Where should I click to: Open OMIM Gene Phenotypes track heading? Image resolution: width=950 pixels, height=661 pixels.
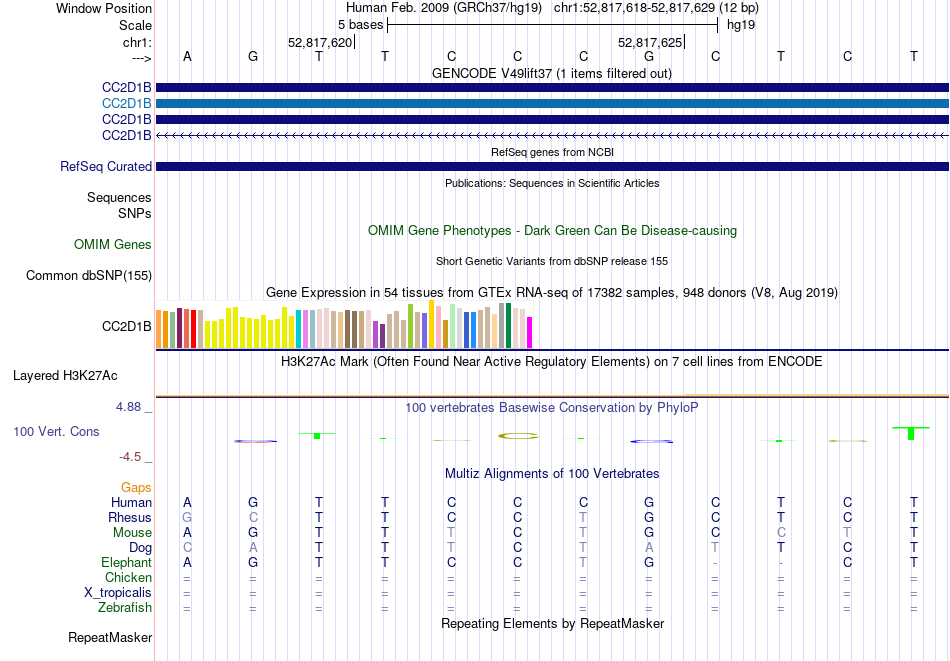click(552, 231)
